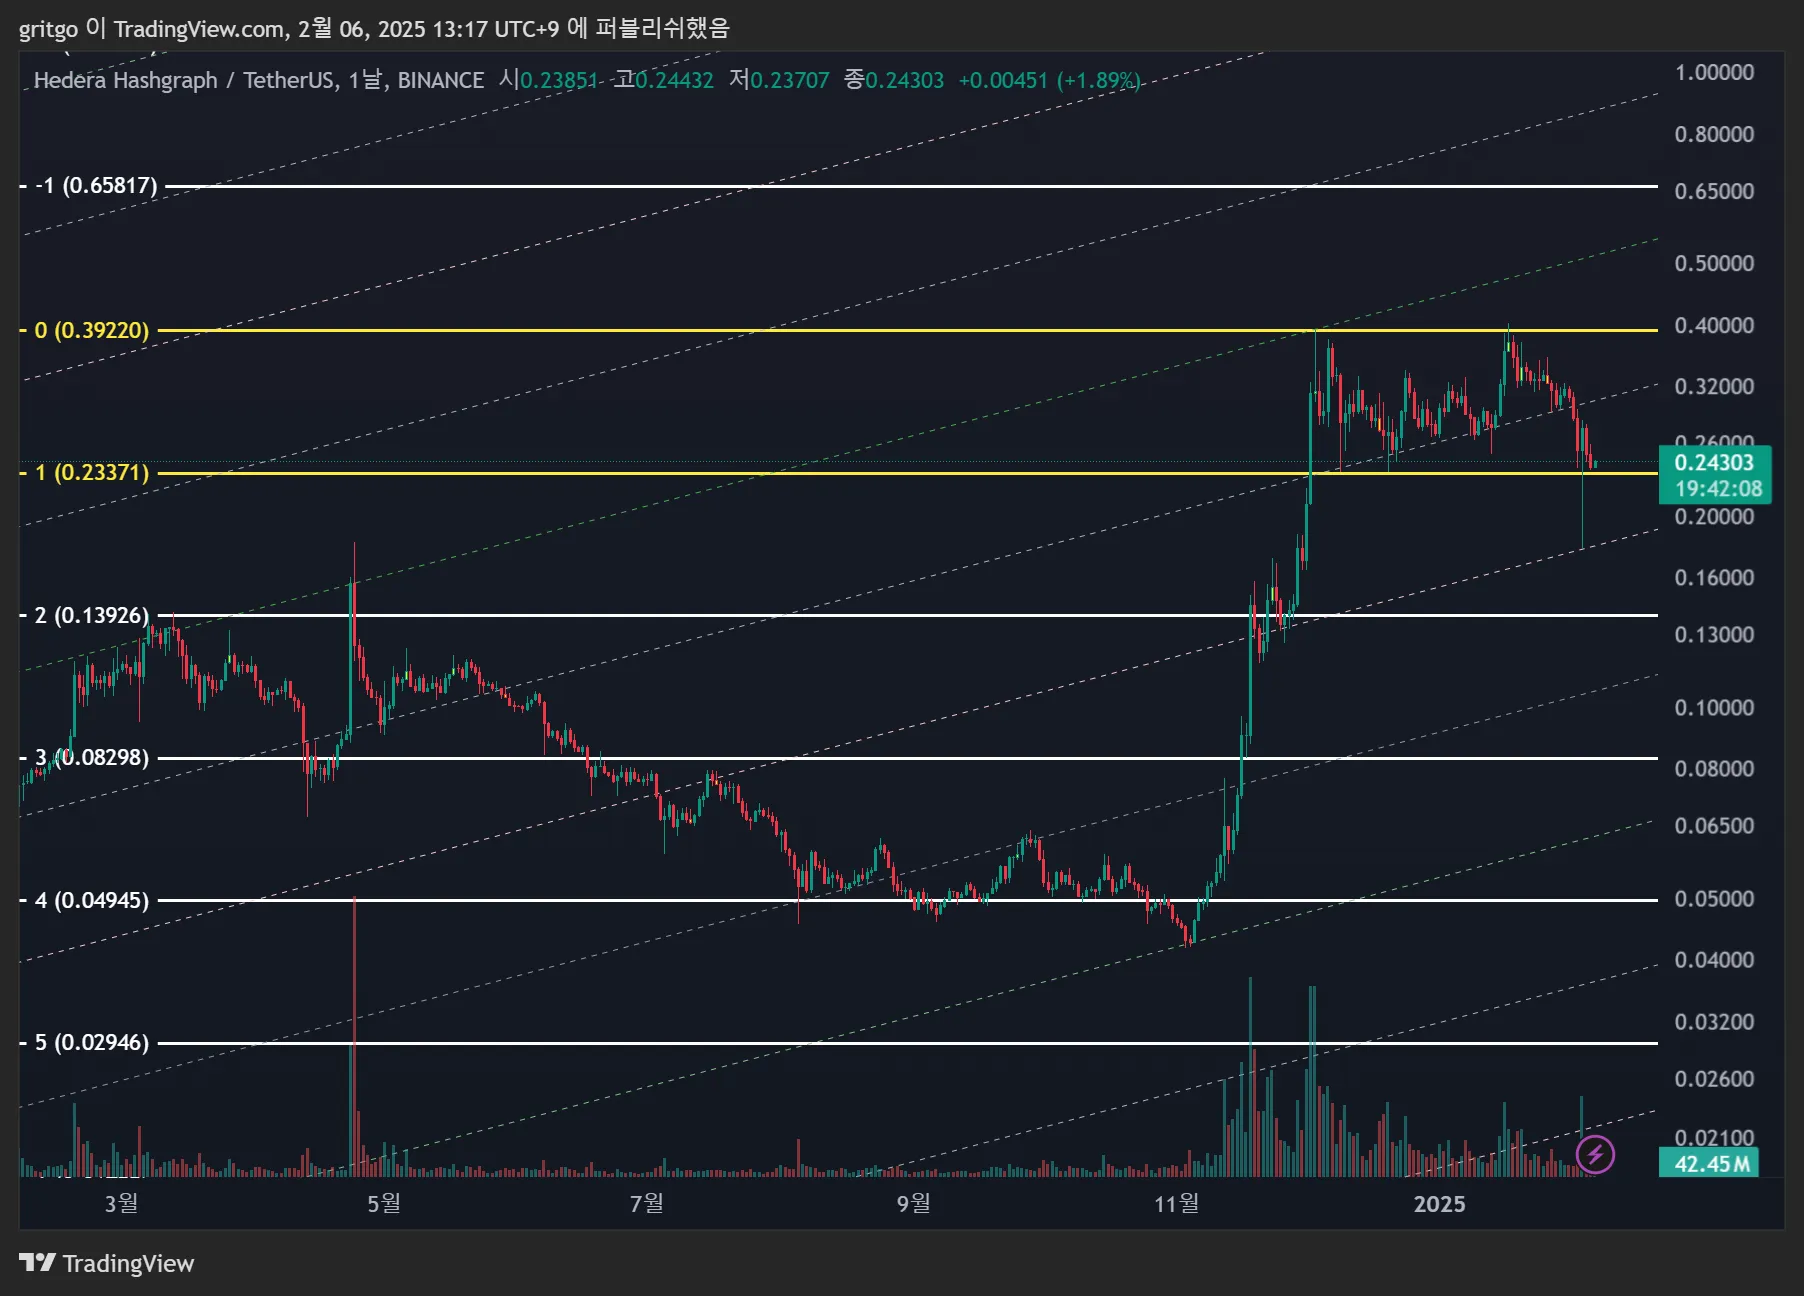Click the 0.06500 price axis label
Screen dimensions: 1804x1296
(x=1714, y=826)
